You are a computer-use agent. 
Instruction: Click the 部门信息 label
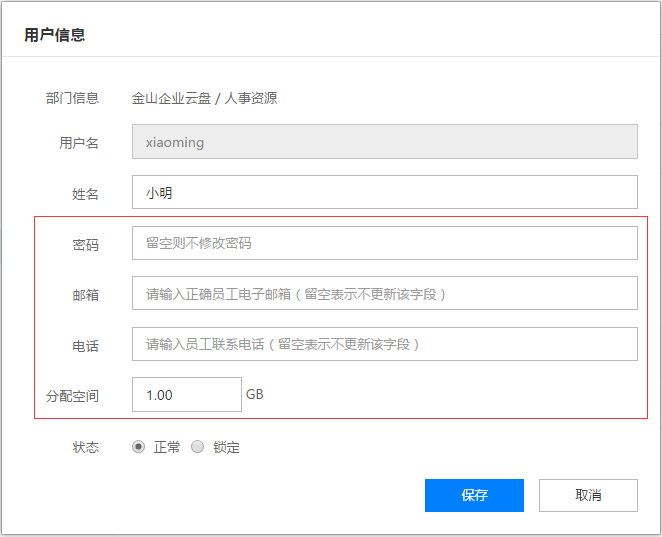pyautogui.click(x=72, y=98)
